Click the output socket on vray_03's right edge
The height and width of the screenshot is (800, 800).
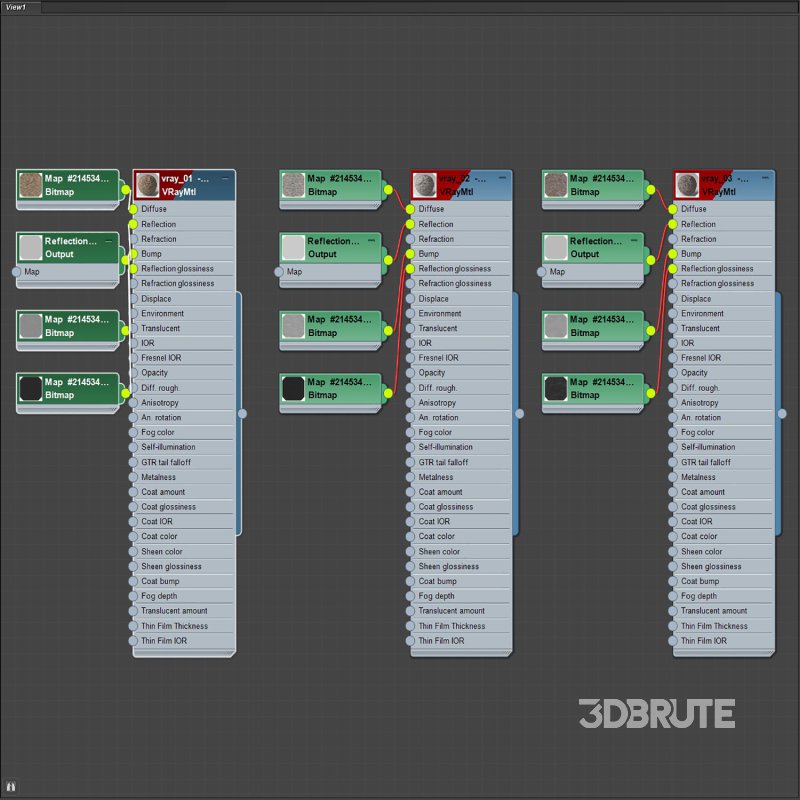[x=782, y=413]
